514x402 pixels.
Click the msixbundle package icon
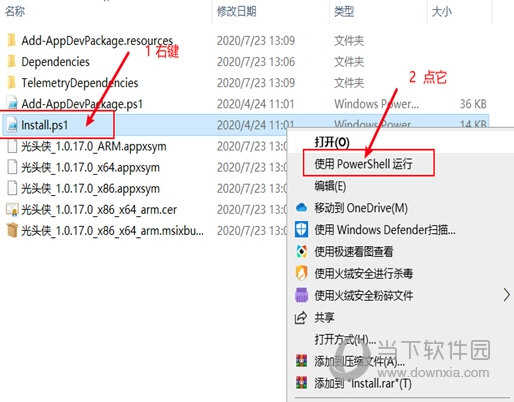point(12,230)
